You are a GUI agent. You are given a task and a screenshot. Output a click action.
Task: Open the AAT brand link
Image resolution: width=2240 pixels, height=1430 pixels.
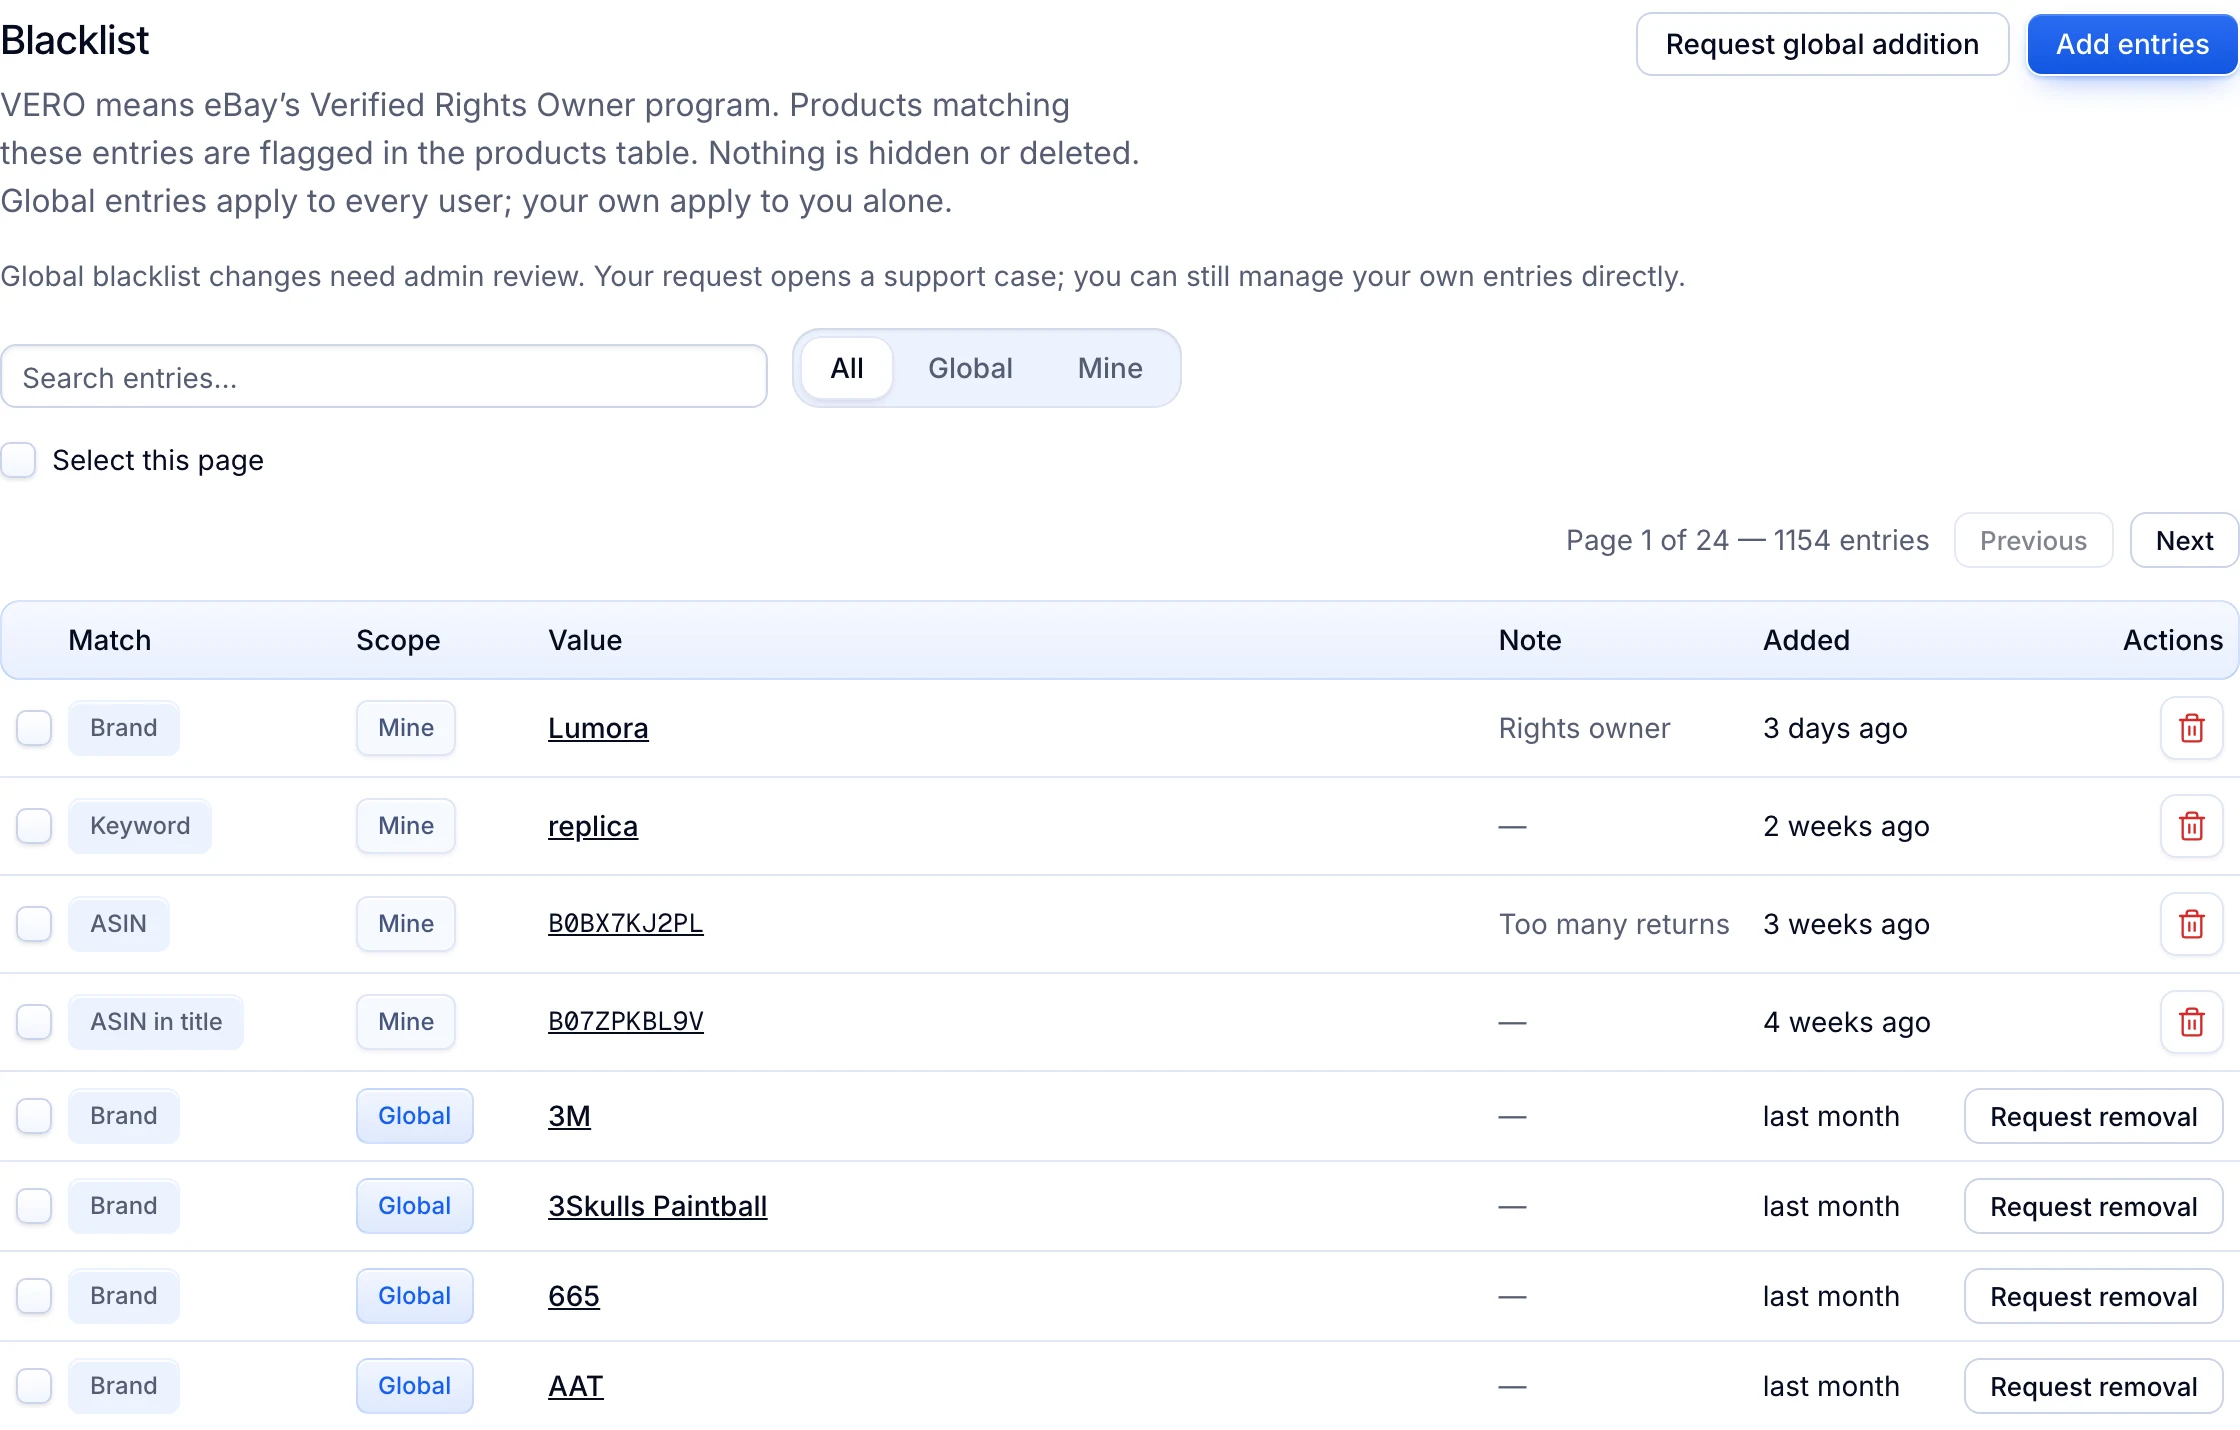click(x=576, y=1386)
